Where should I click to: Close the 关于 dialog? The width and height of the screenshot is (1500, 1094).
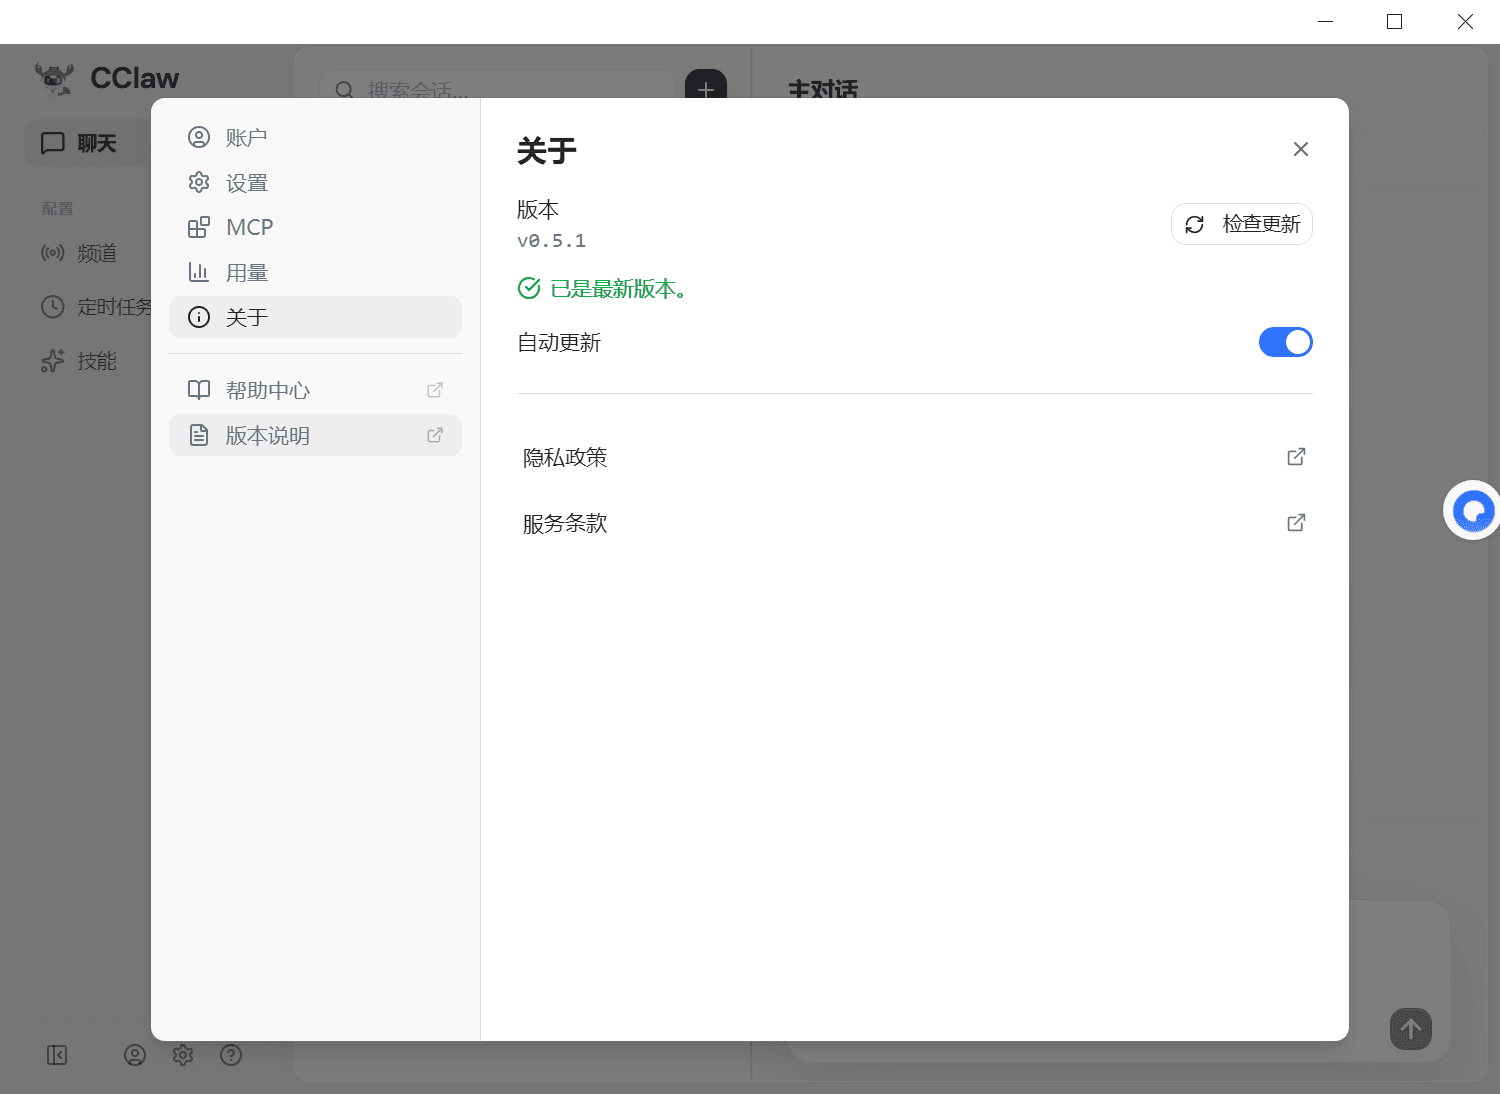click(x=1300, y=148)
